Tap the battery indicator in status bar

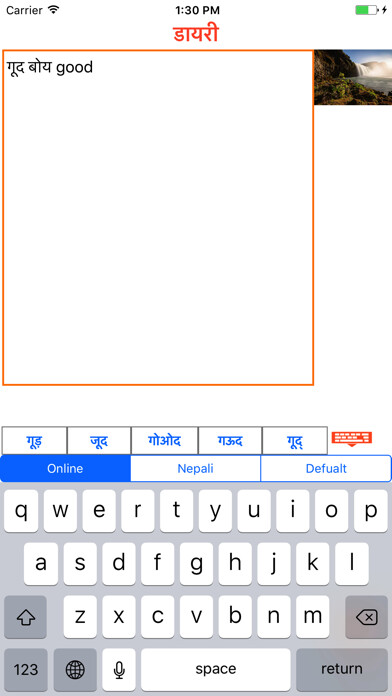367,10
